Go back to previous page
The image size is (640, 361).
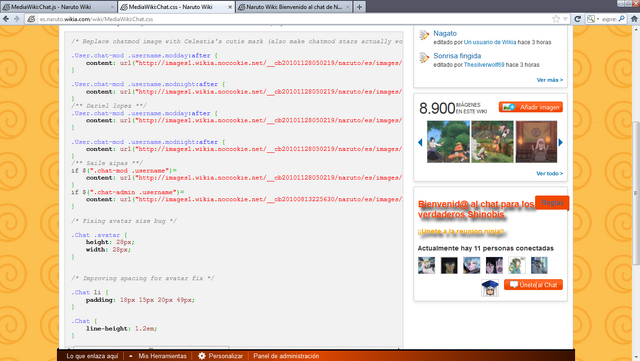(6, 19)
